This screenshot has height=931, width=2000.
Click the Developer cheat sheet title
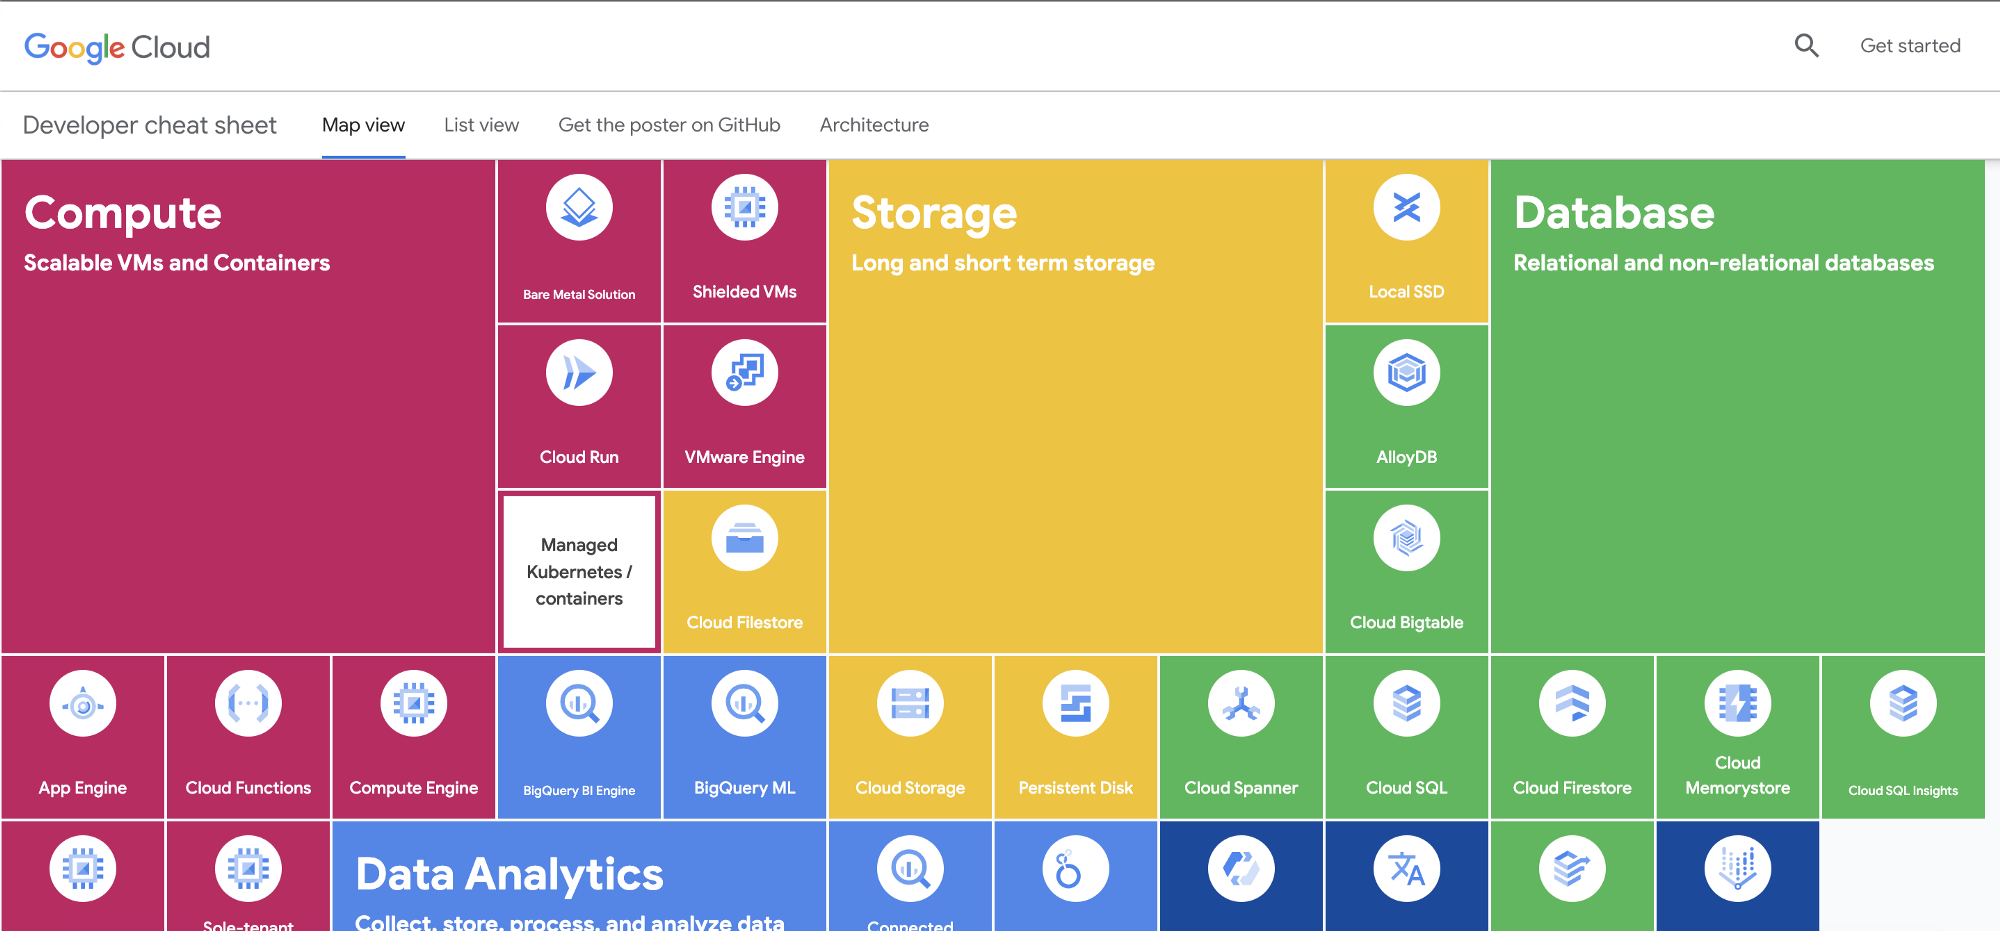150,125
